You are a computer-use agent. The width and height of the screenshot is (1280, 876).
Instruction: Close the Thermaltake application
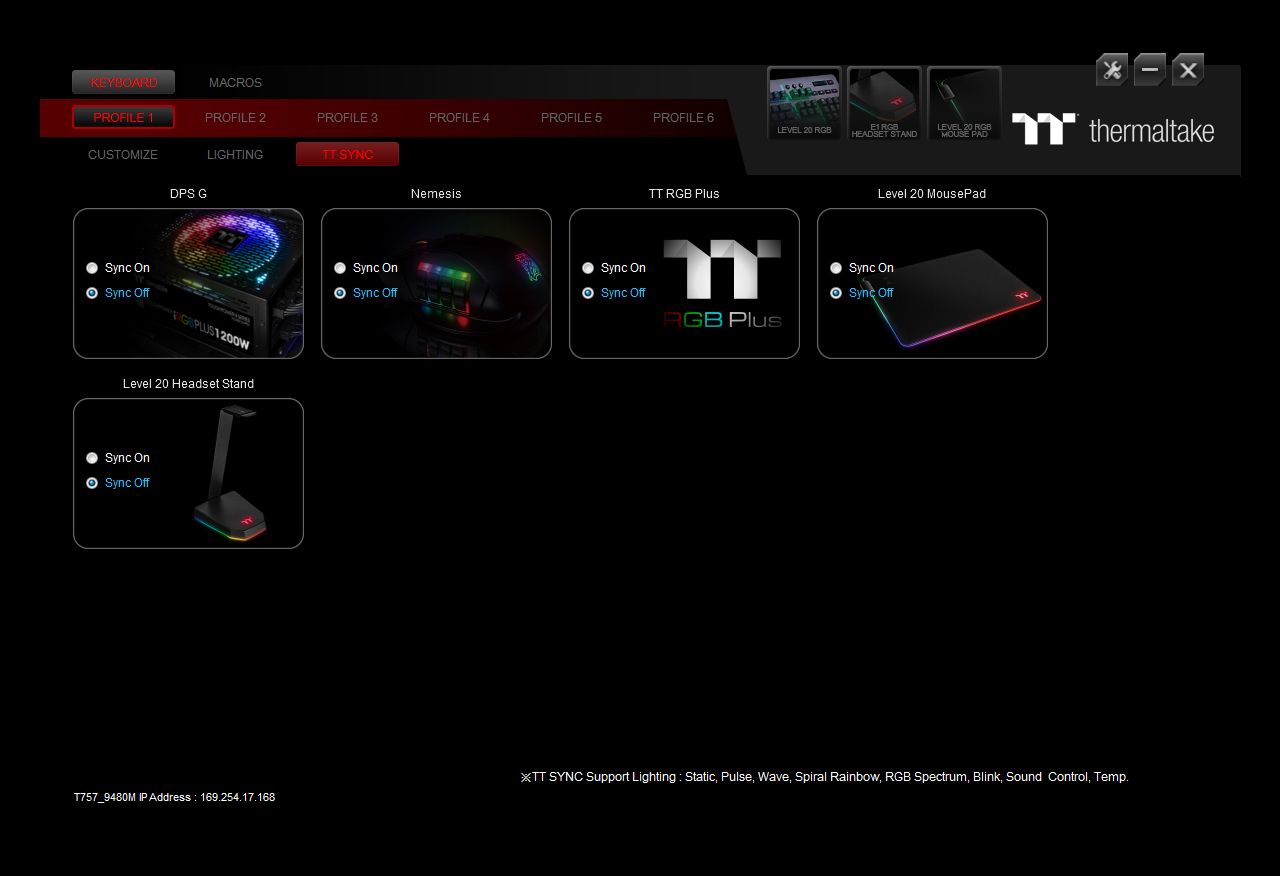pyautogui.click(x=1188, y=70)
